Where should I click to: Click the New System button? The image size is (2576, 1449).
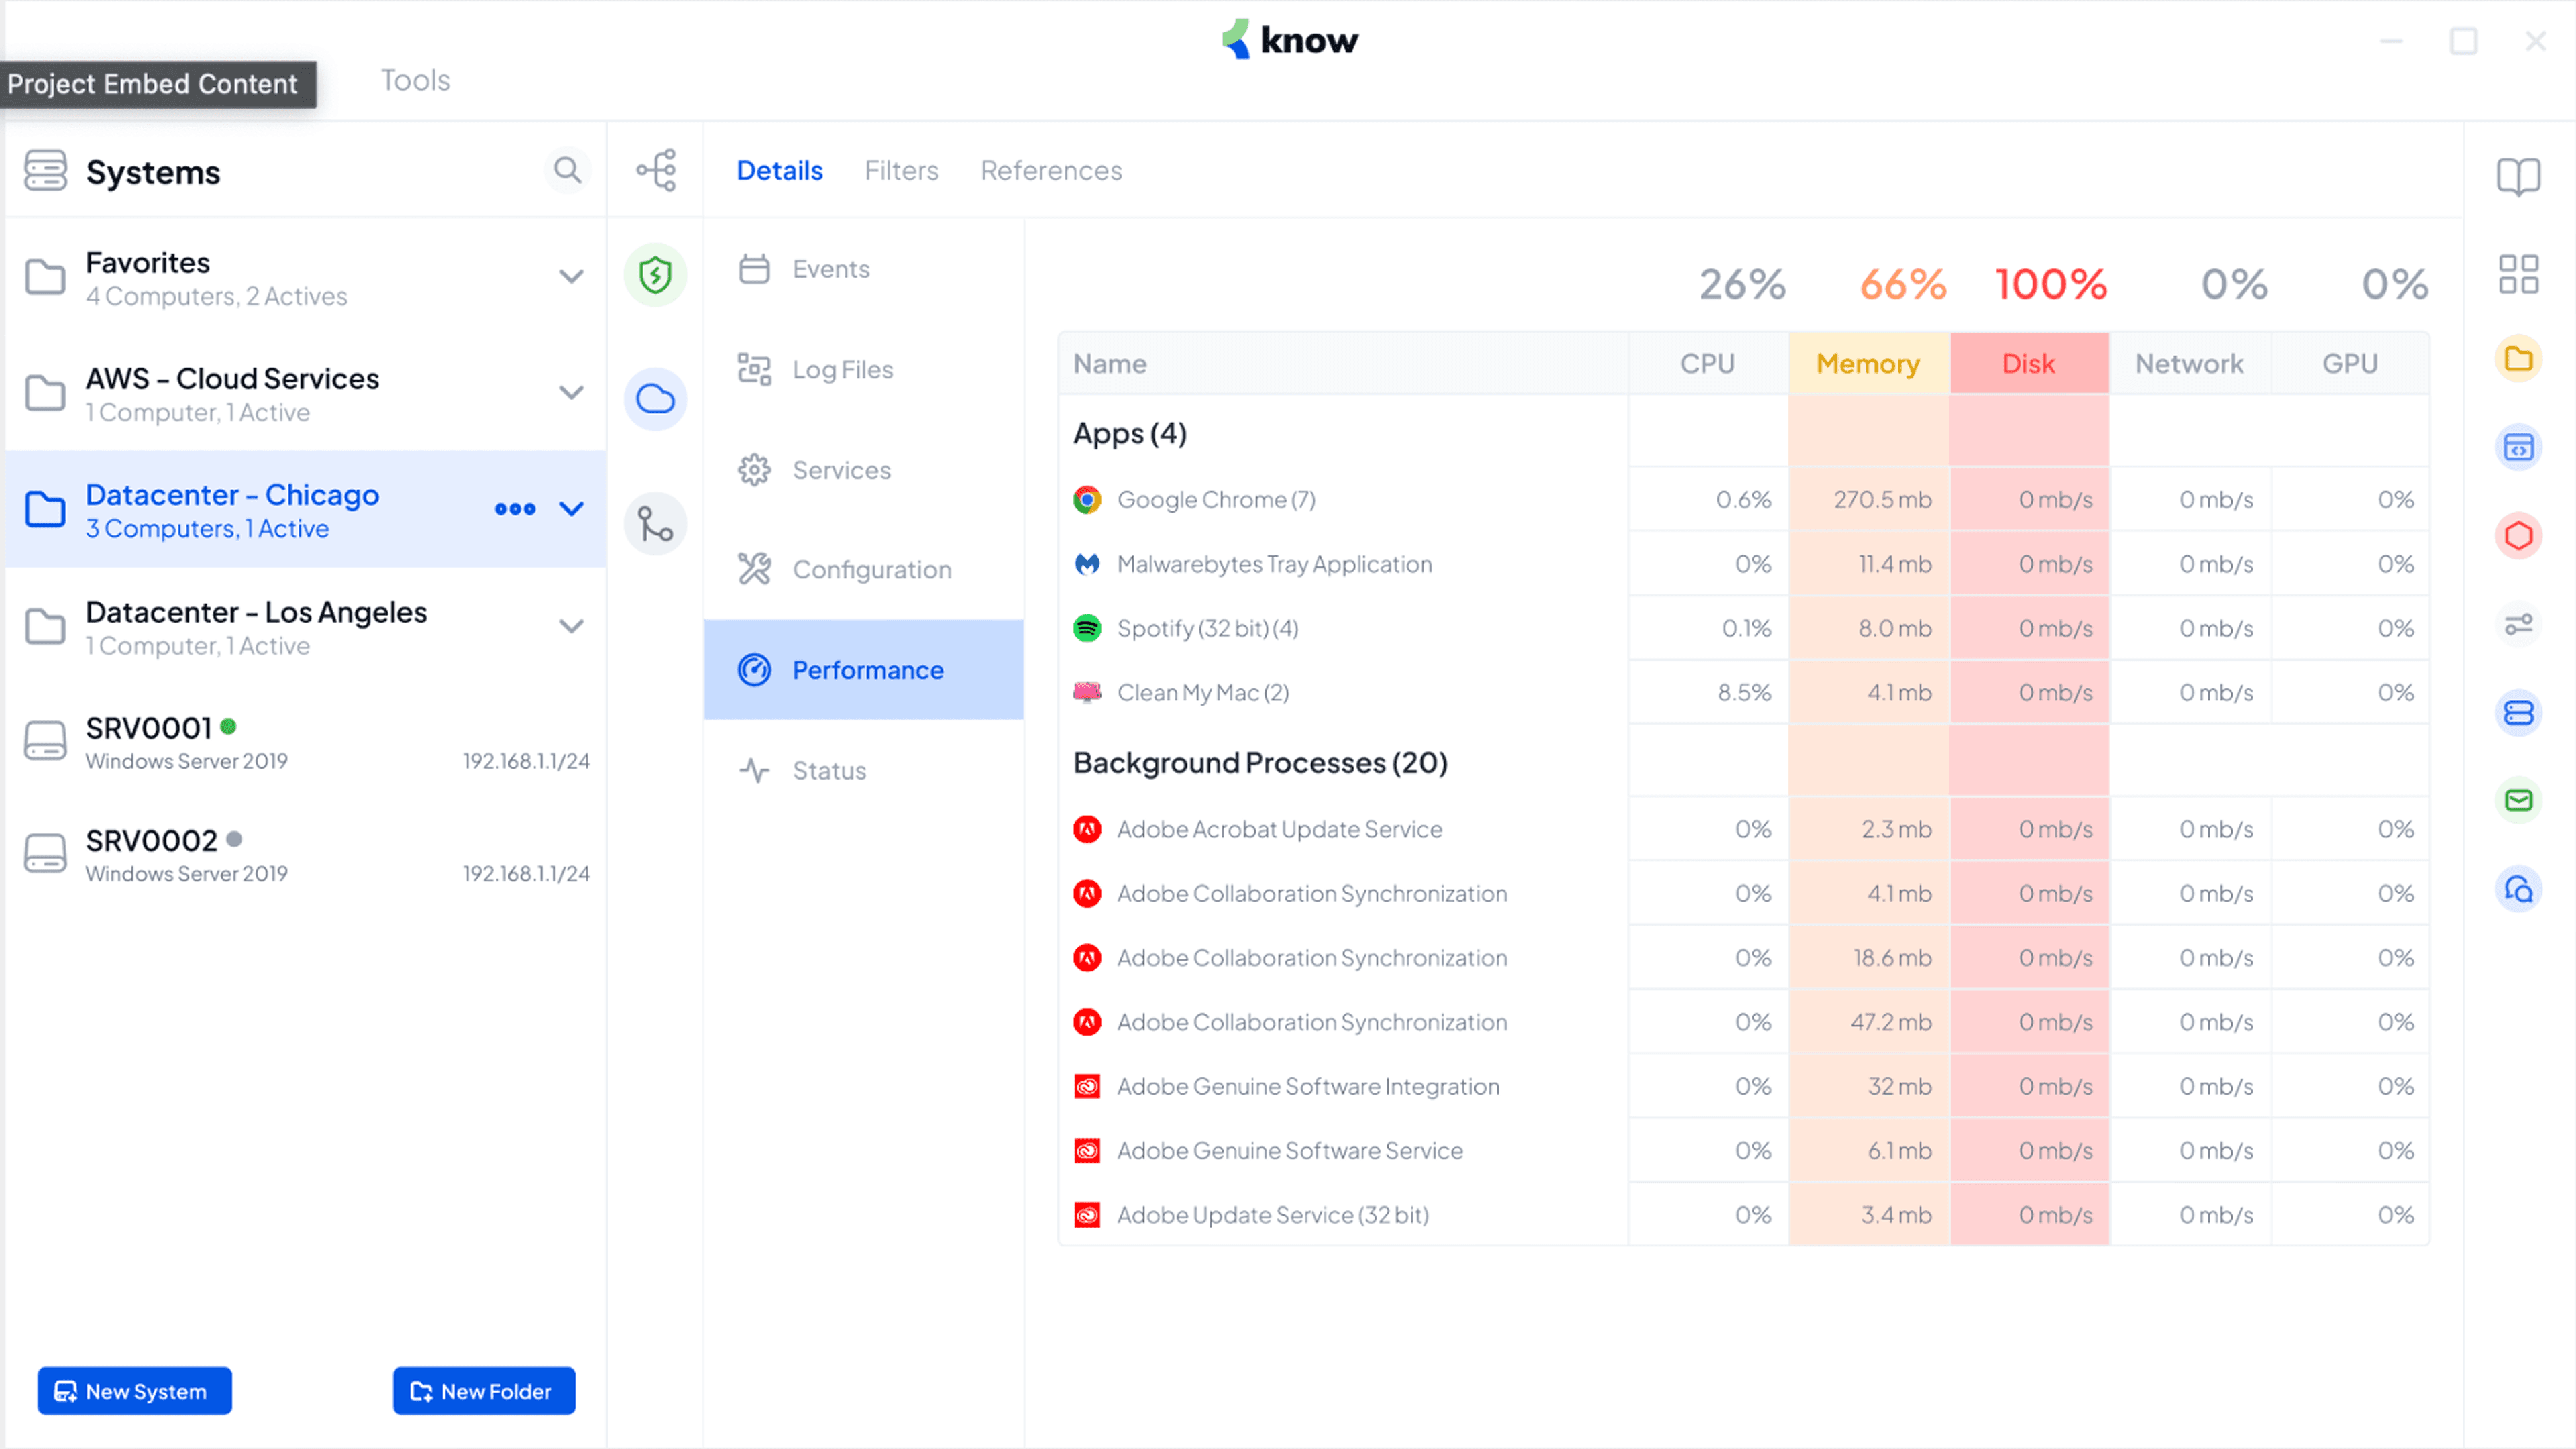click(135, 1391)
